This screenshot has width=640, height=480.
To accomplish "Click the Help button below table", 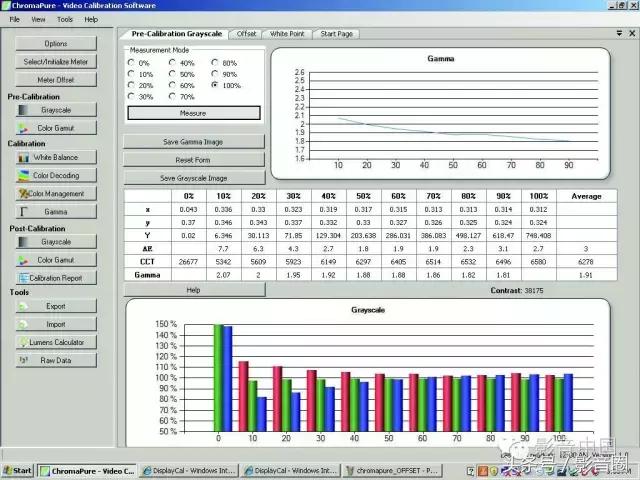I will (194, 290).
